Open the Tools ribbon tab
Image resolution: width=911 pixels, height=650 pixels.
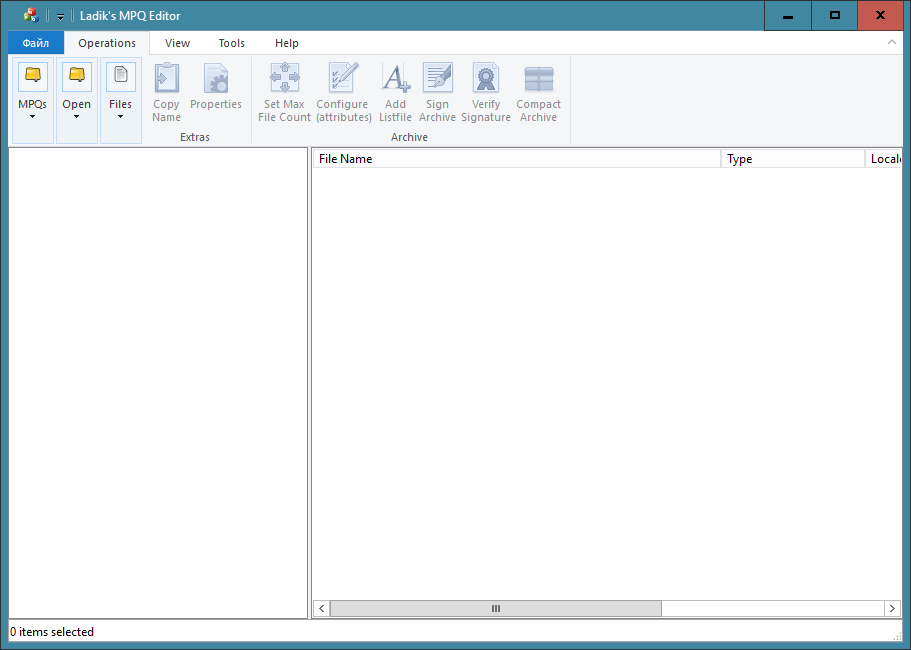click(x=231, y=43)
